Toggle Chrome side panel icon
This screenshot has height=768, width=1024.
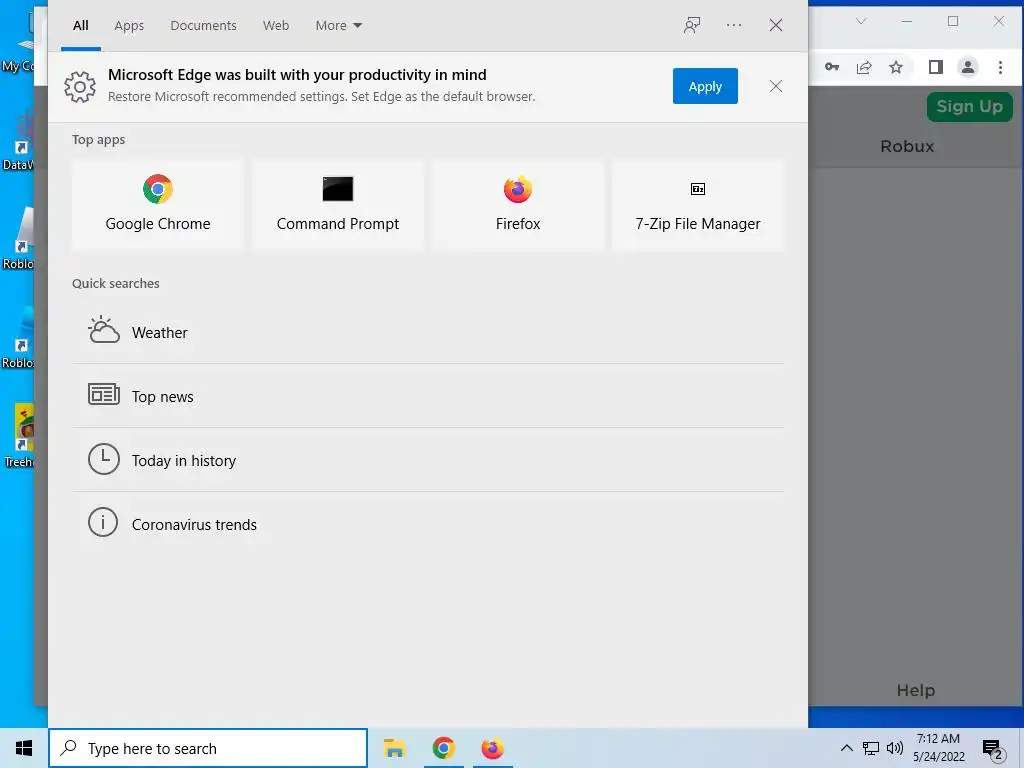(935, 67)
